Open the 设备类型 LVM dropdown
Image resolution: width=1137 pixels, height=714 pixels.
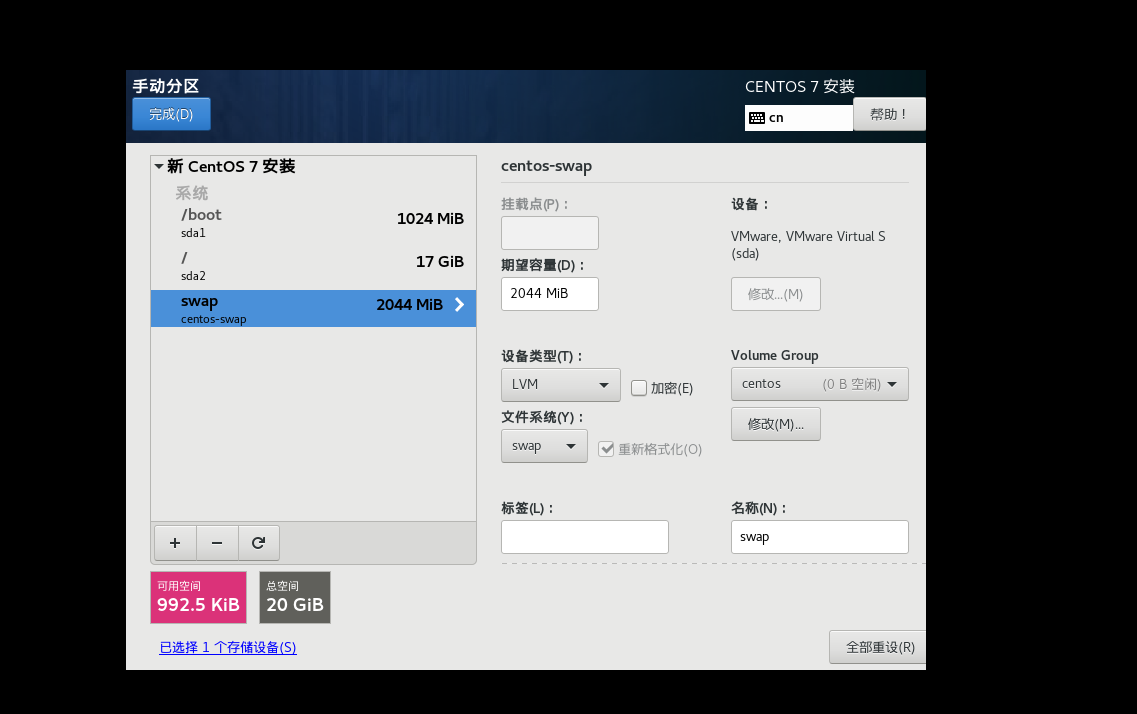561,384
